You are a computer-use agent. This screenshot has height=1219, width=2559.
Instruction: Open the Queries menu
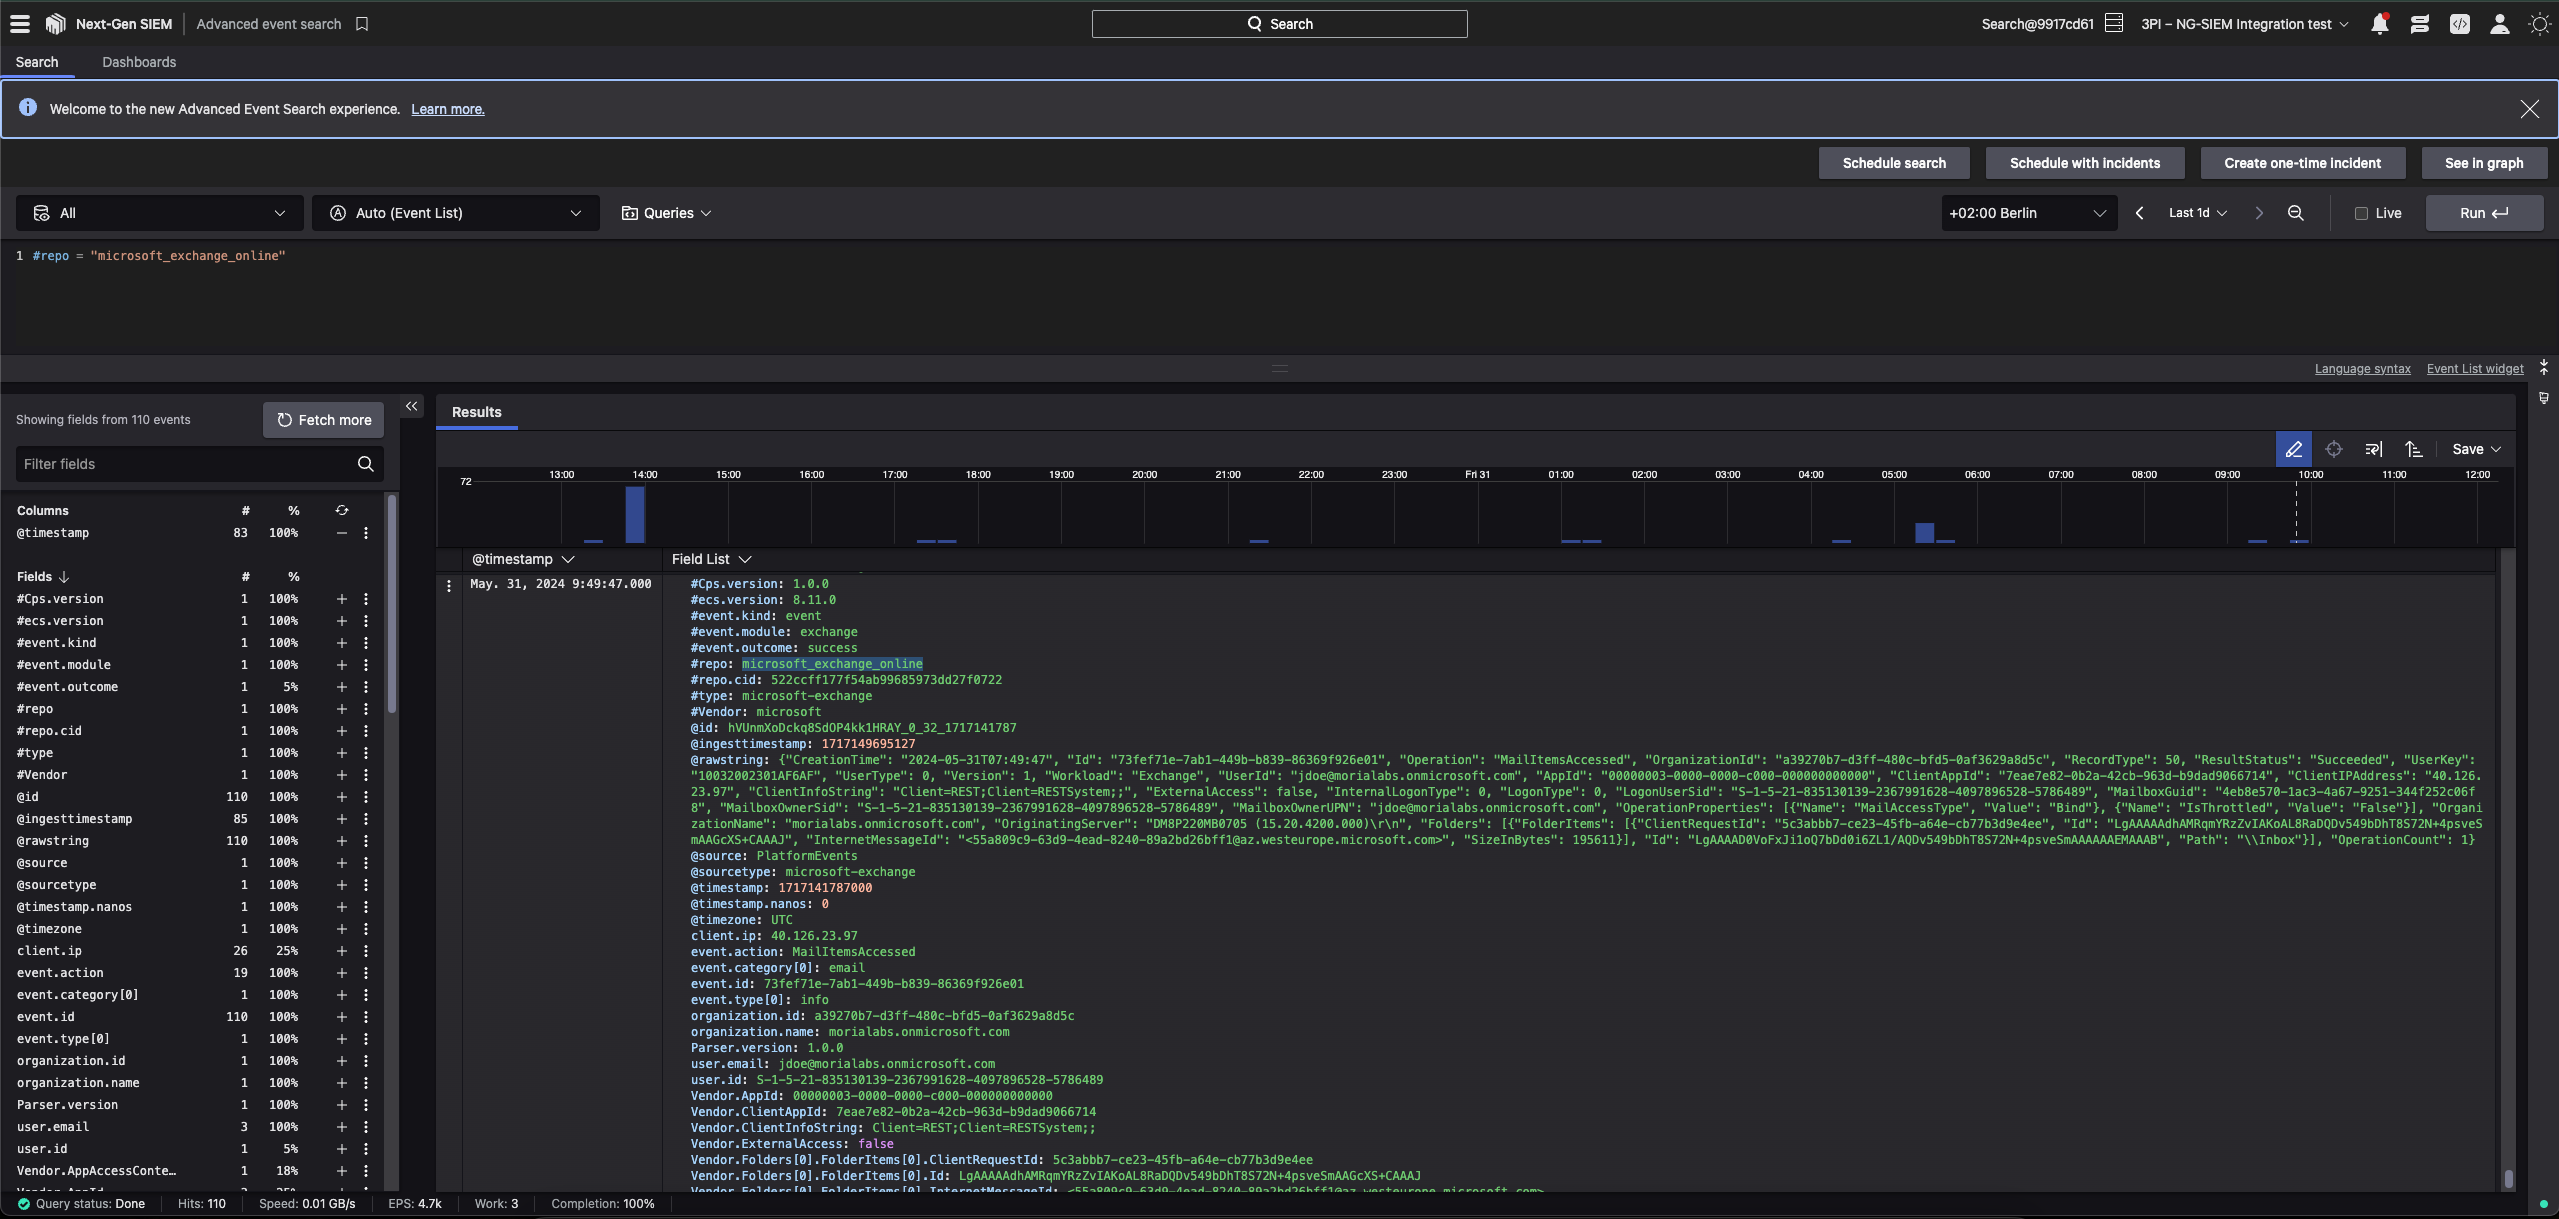click(x=667, y=213)
